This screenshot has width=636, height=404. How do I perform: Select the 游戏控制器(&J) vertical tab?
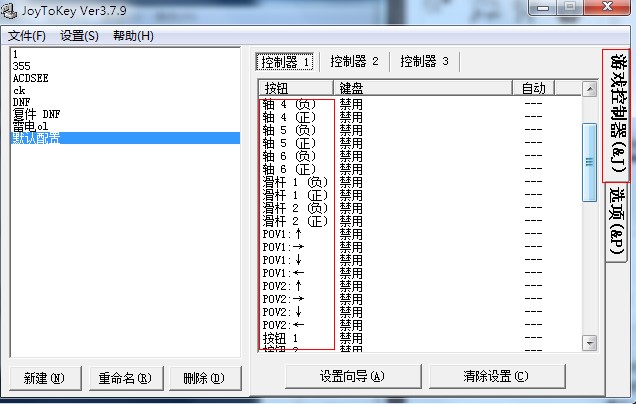[x=617, y=116]
